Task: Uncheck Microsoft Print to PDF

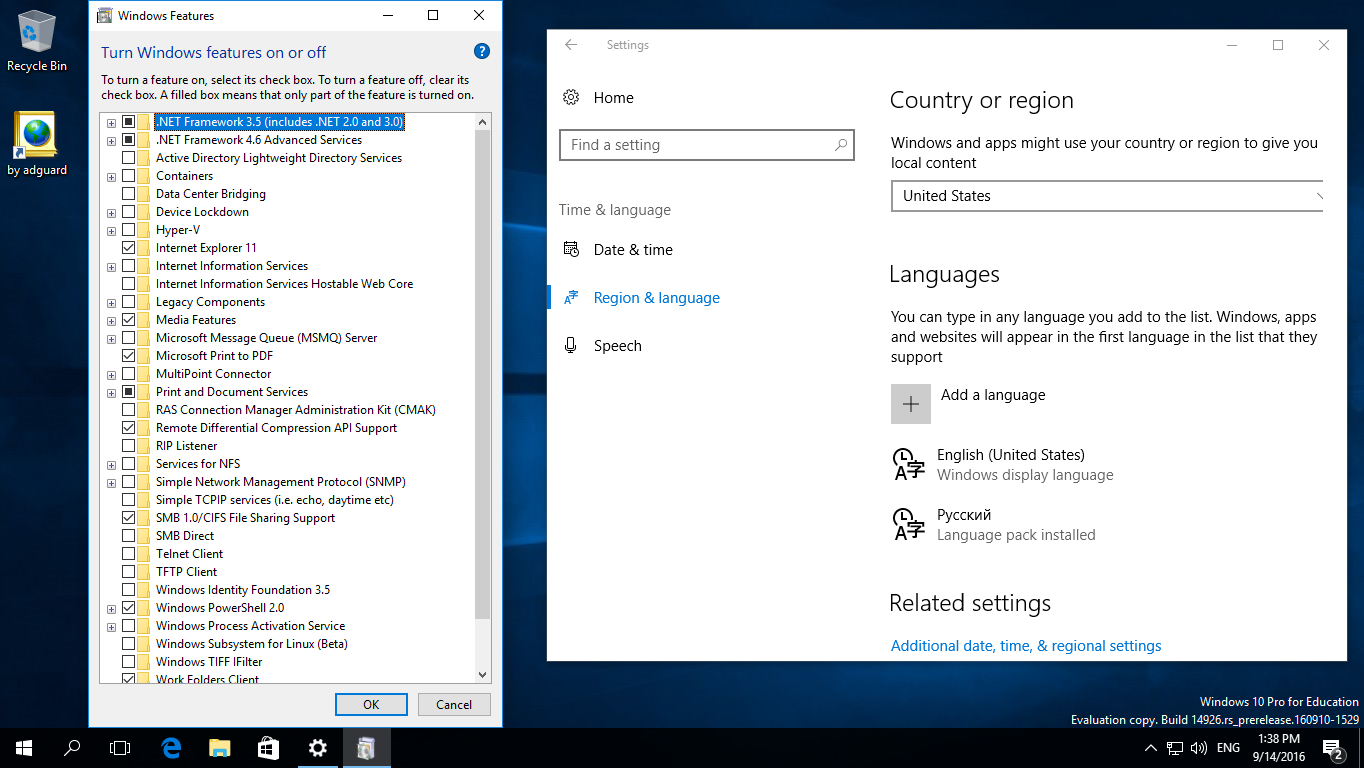Action: (x=129, y=355)
